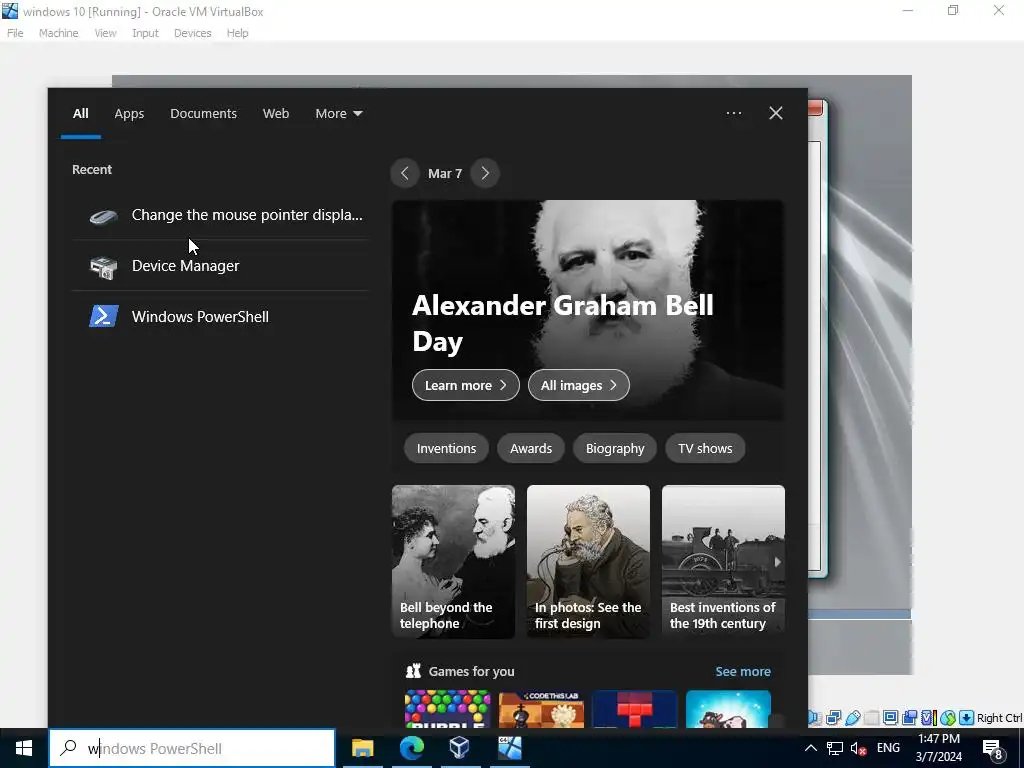Show hidden system tray icons
Image resolution: width=1024 pixels, height=768 pixels.
pos(810,748)
